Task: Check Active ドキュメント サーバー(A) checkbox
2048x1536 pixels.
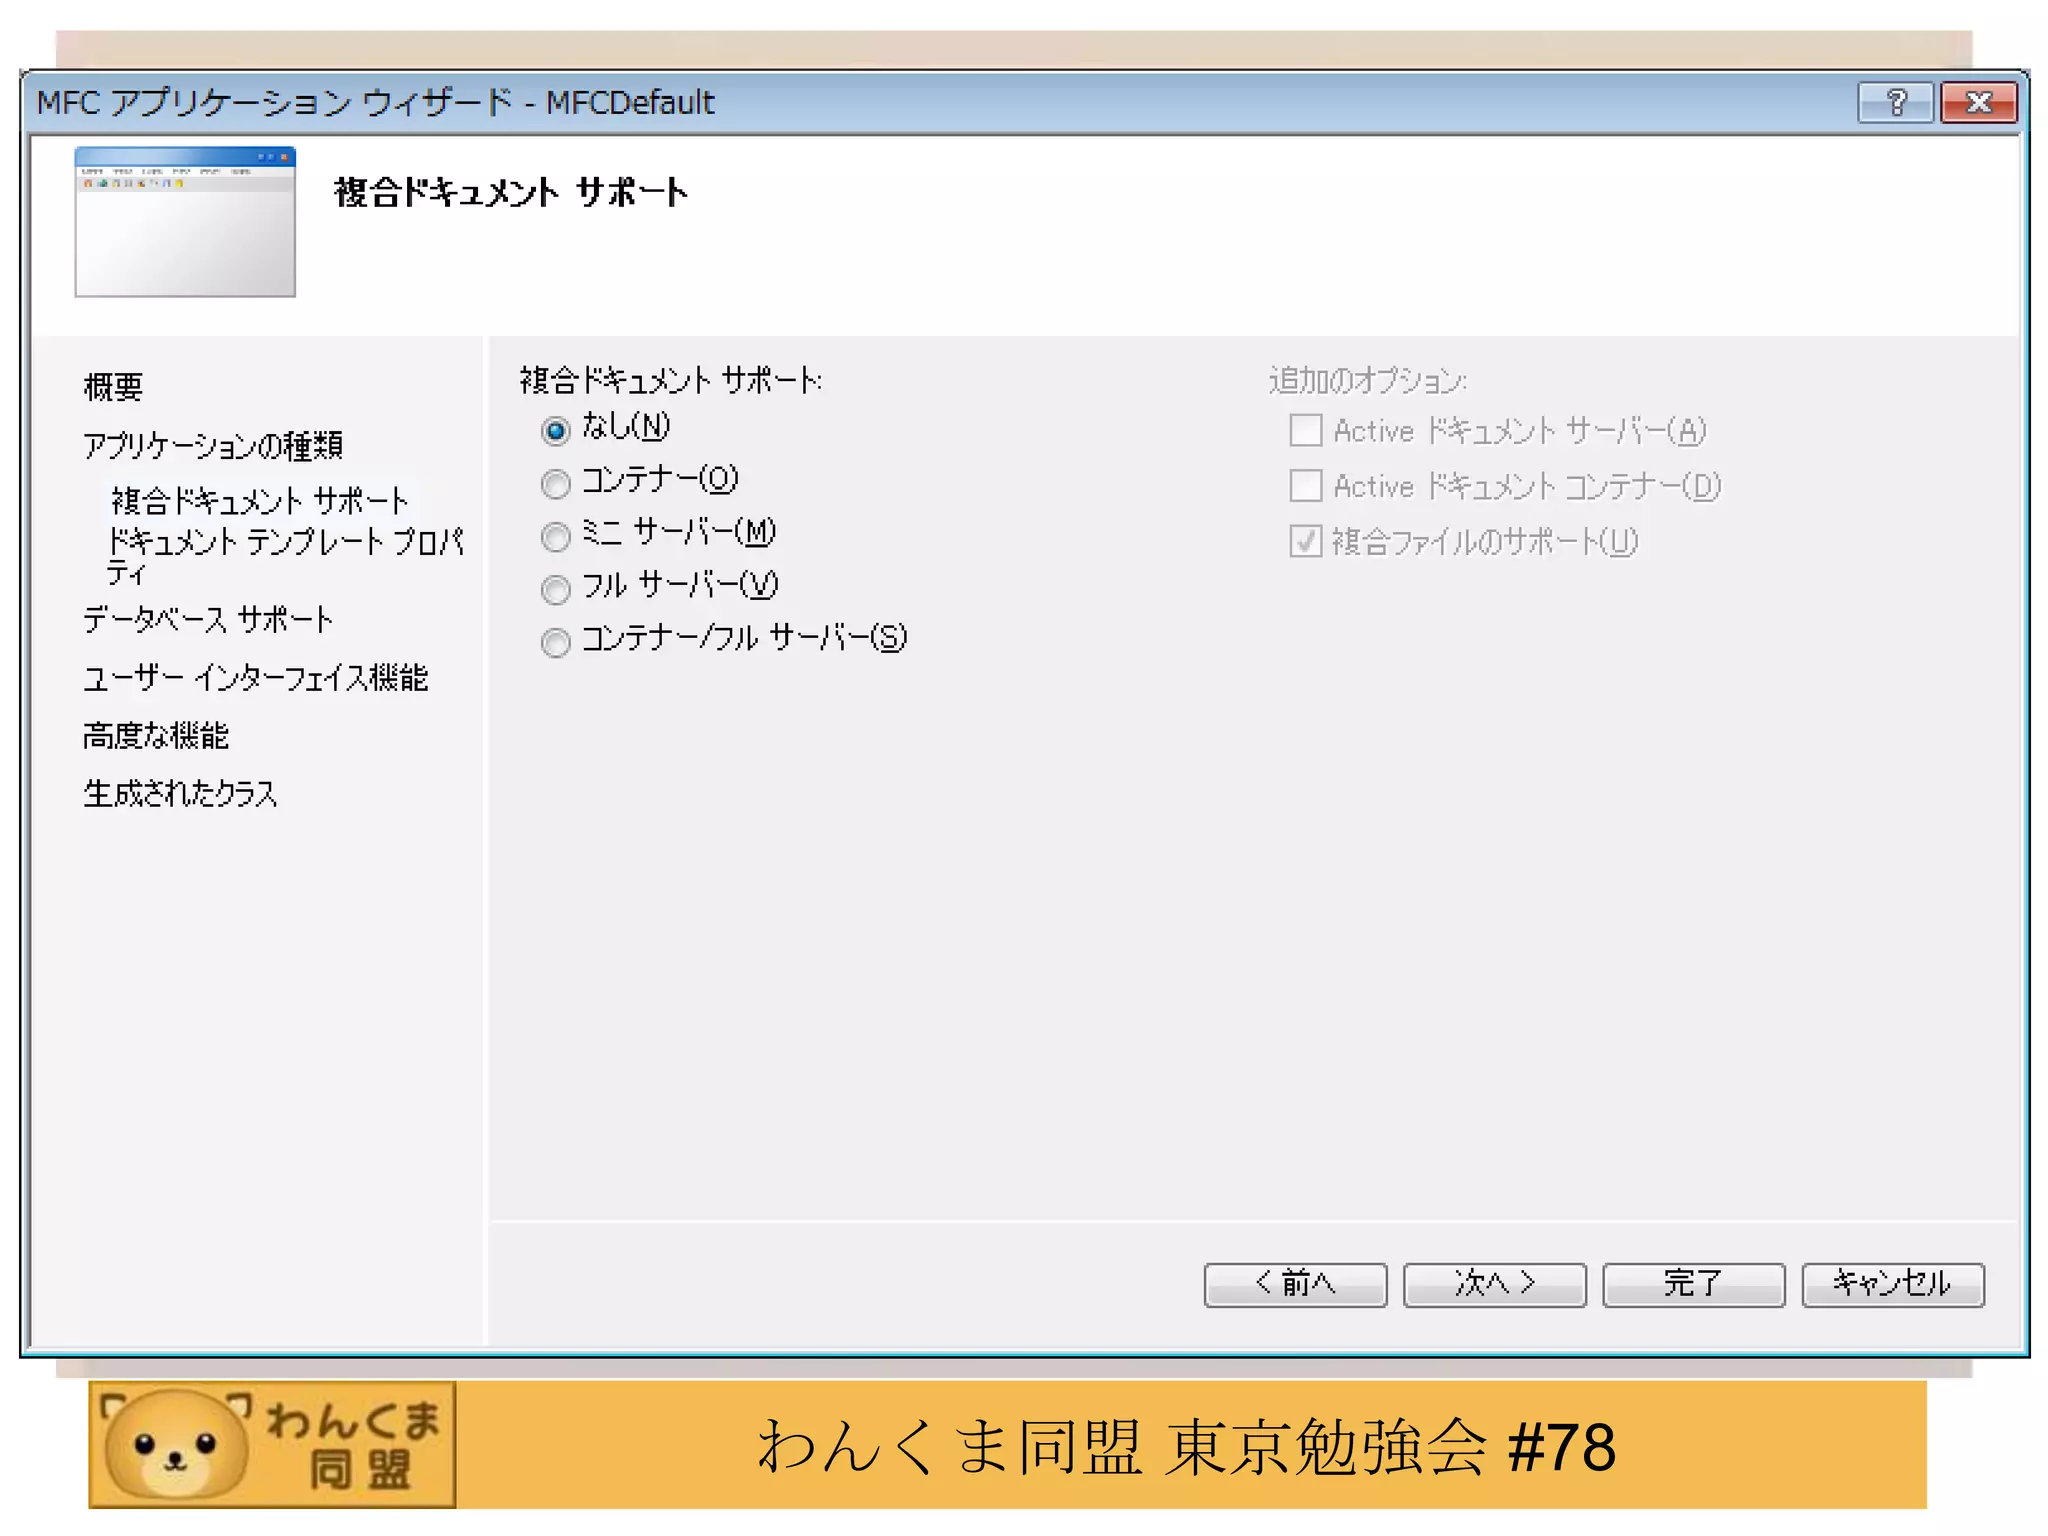Action: (1305, 431)
